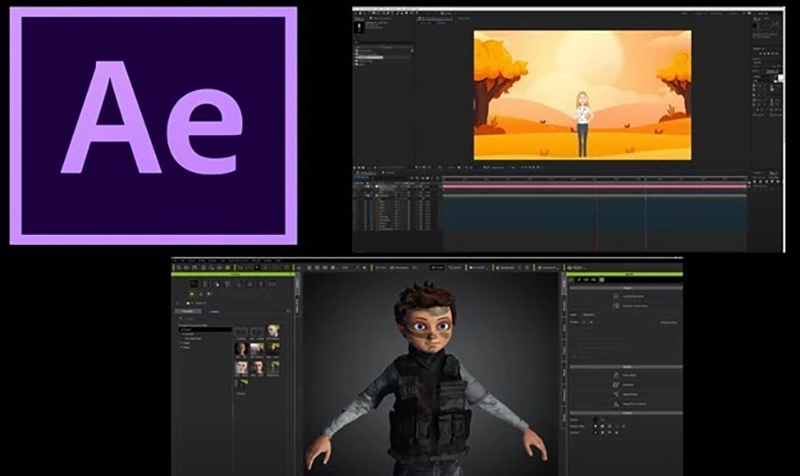Open the white fill color swatch in After Effects

point(780,78)
